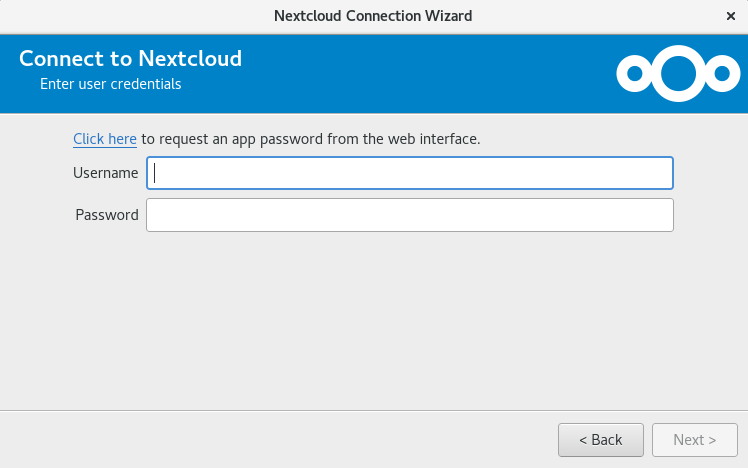748x468 pixels.
Task: Click the large center circle of Nextcloud logo
Action: coord(678,73)
